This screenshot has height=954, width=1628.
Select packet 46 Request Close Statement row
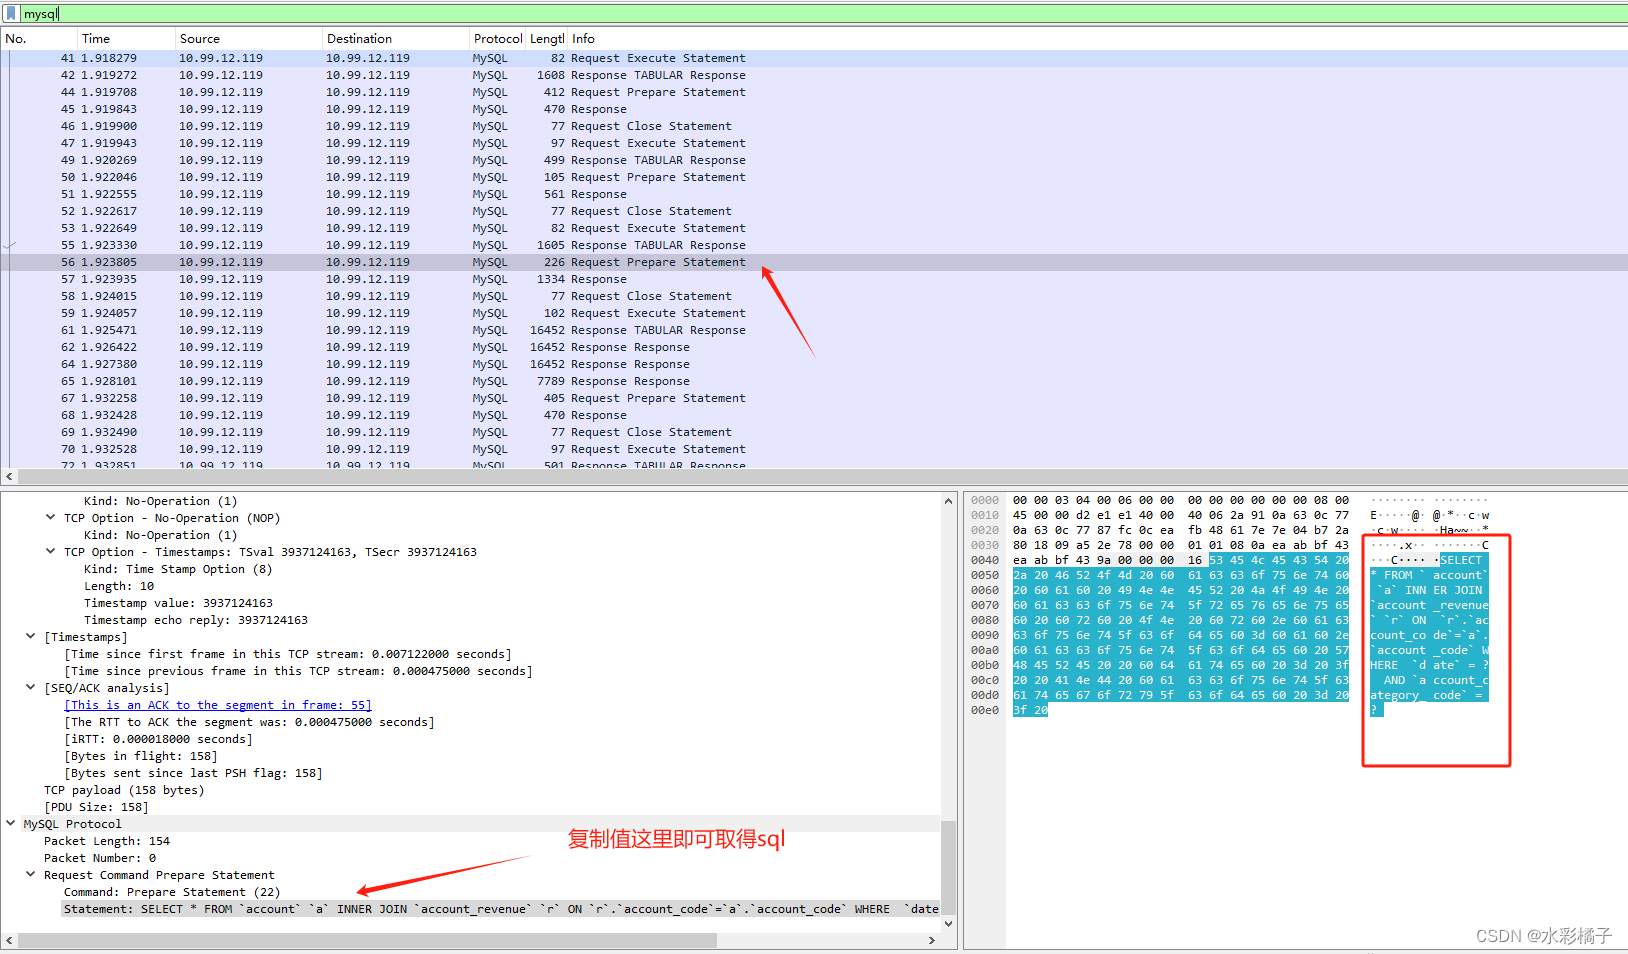[814, 126]
